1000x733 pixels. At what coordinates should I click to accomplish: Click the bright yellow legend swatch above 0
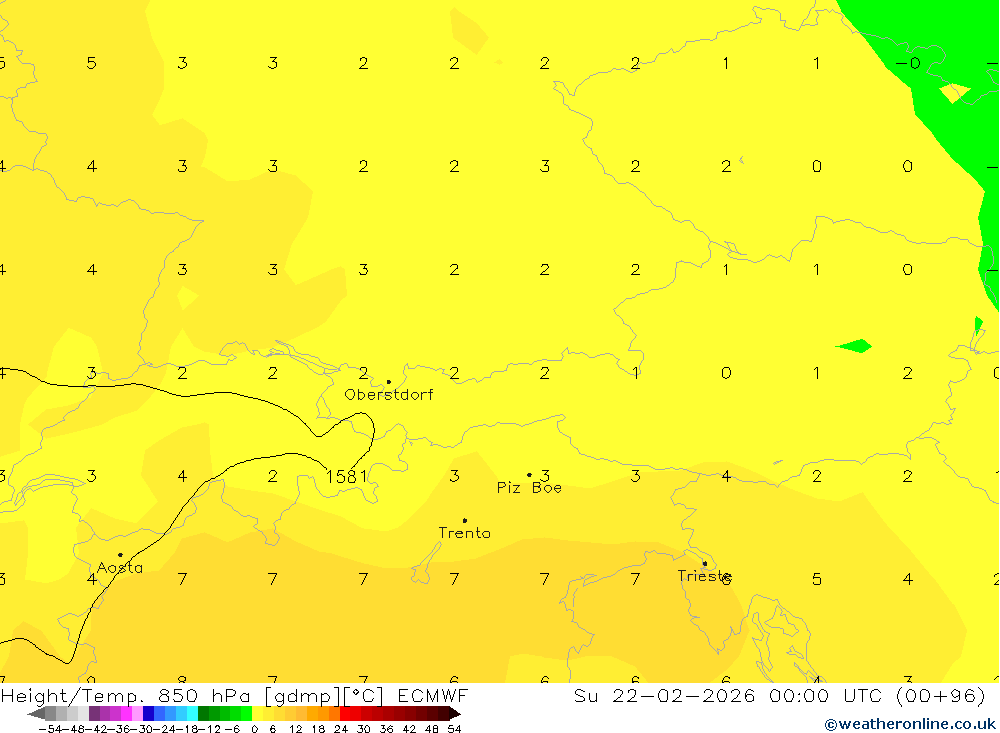[x=258, y=714]
